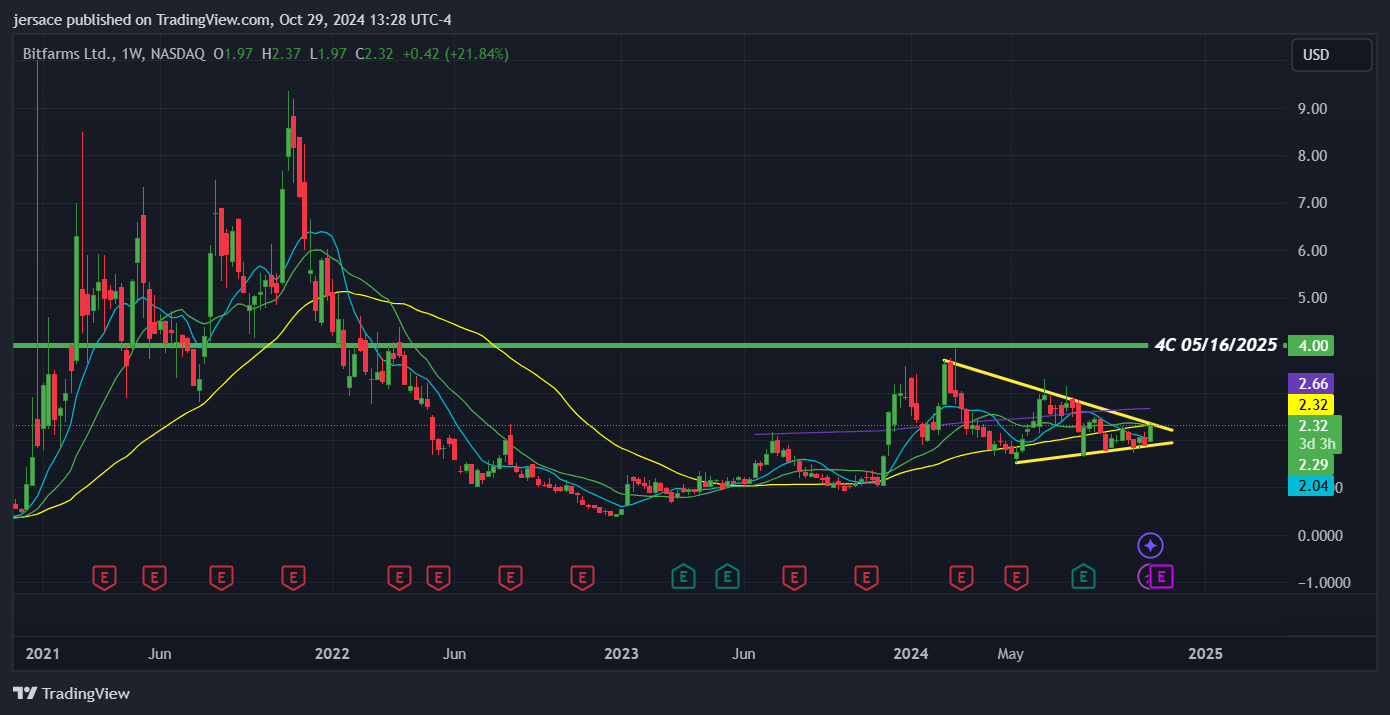Screen dimensions: 1390x715
Task: Click the TradingView logo at the bottom
Action: [71, 693]
